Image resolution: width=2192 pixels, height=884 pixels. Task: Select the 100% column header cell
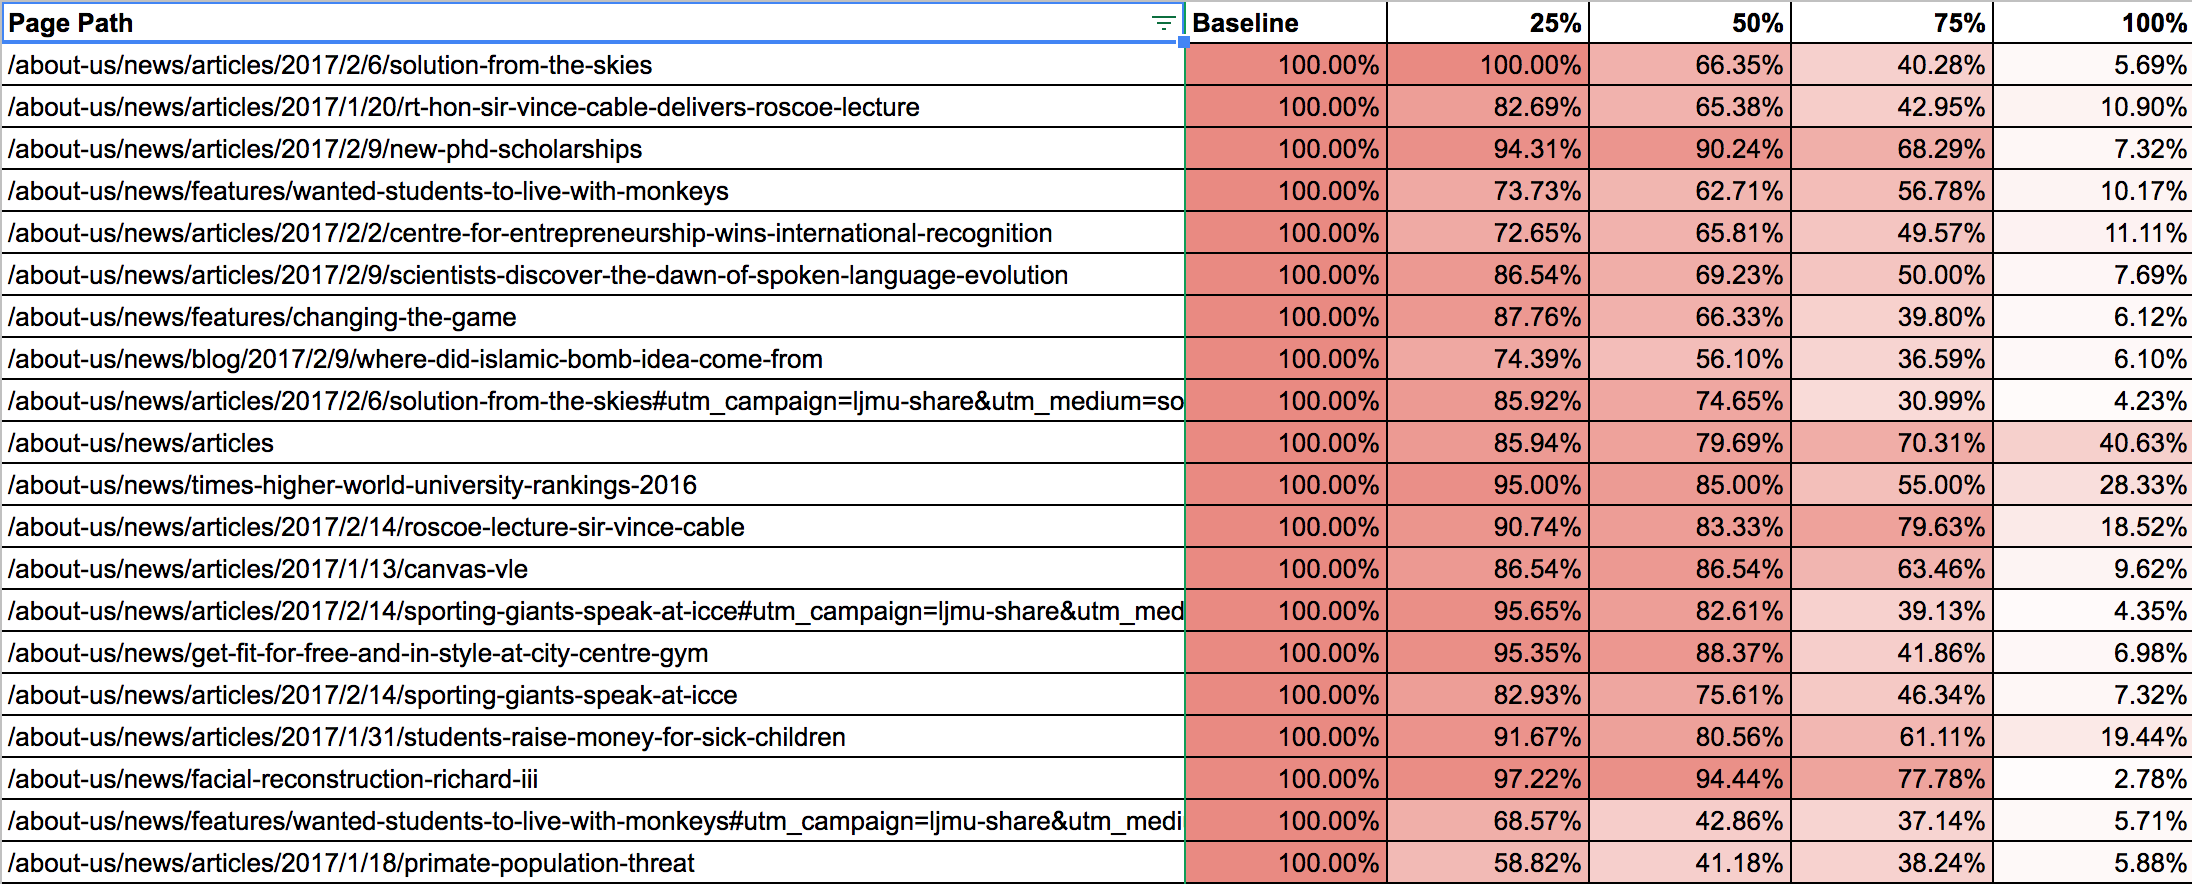pyautogui.click(x=2092, y=23)
